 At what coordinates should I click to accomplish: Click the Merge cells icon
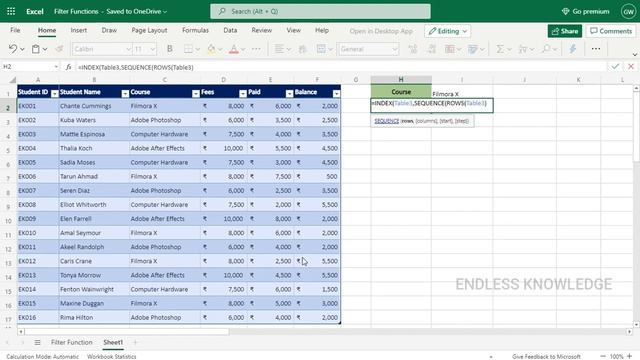coord(321,49)
